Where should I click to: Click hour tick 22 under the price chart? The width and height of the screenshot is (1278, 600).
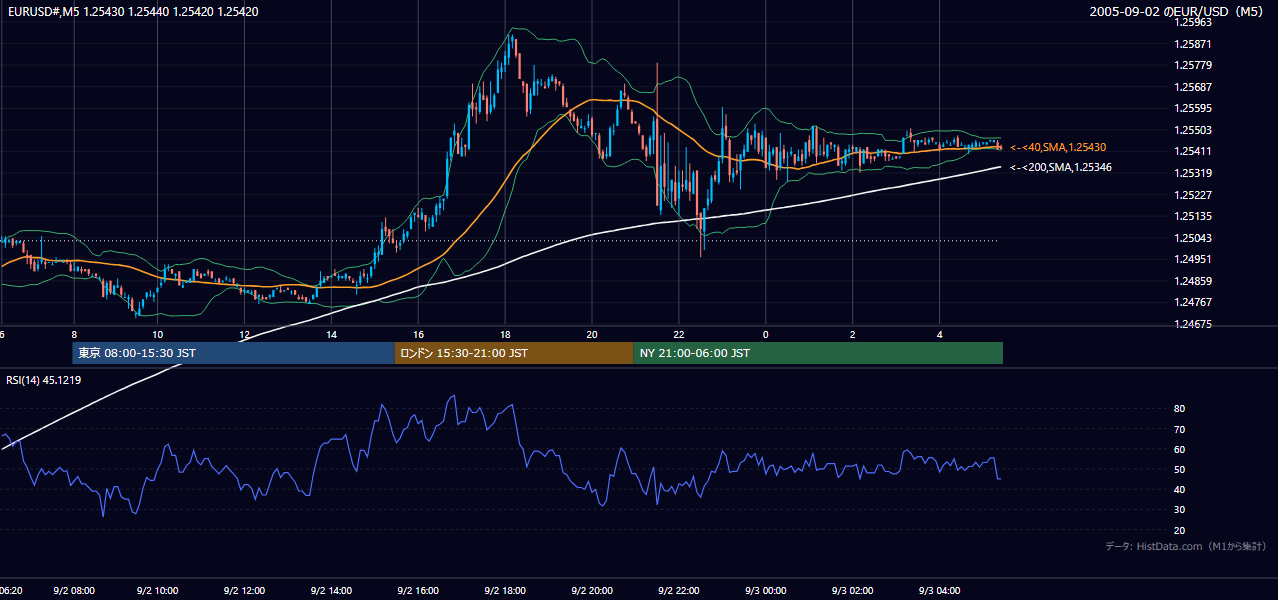click(679, 334)
